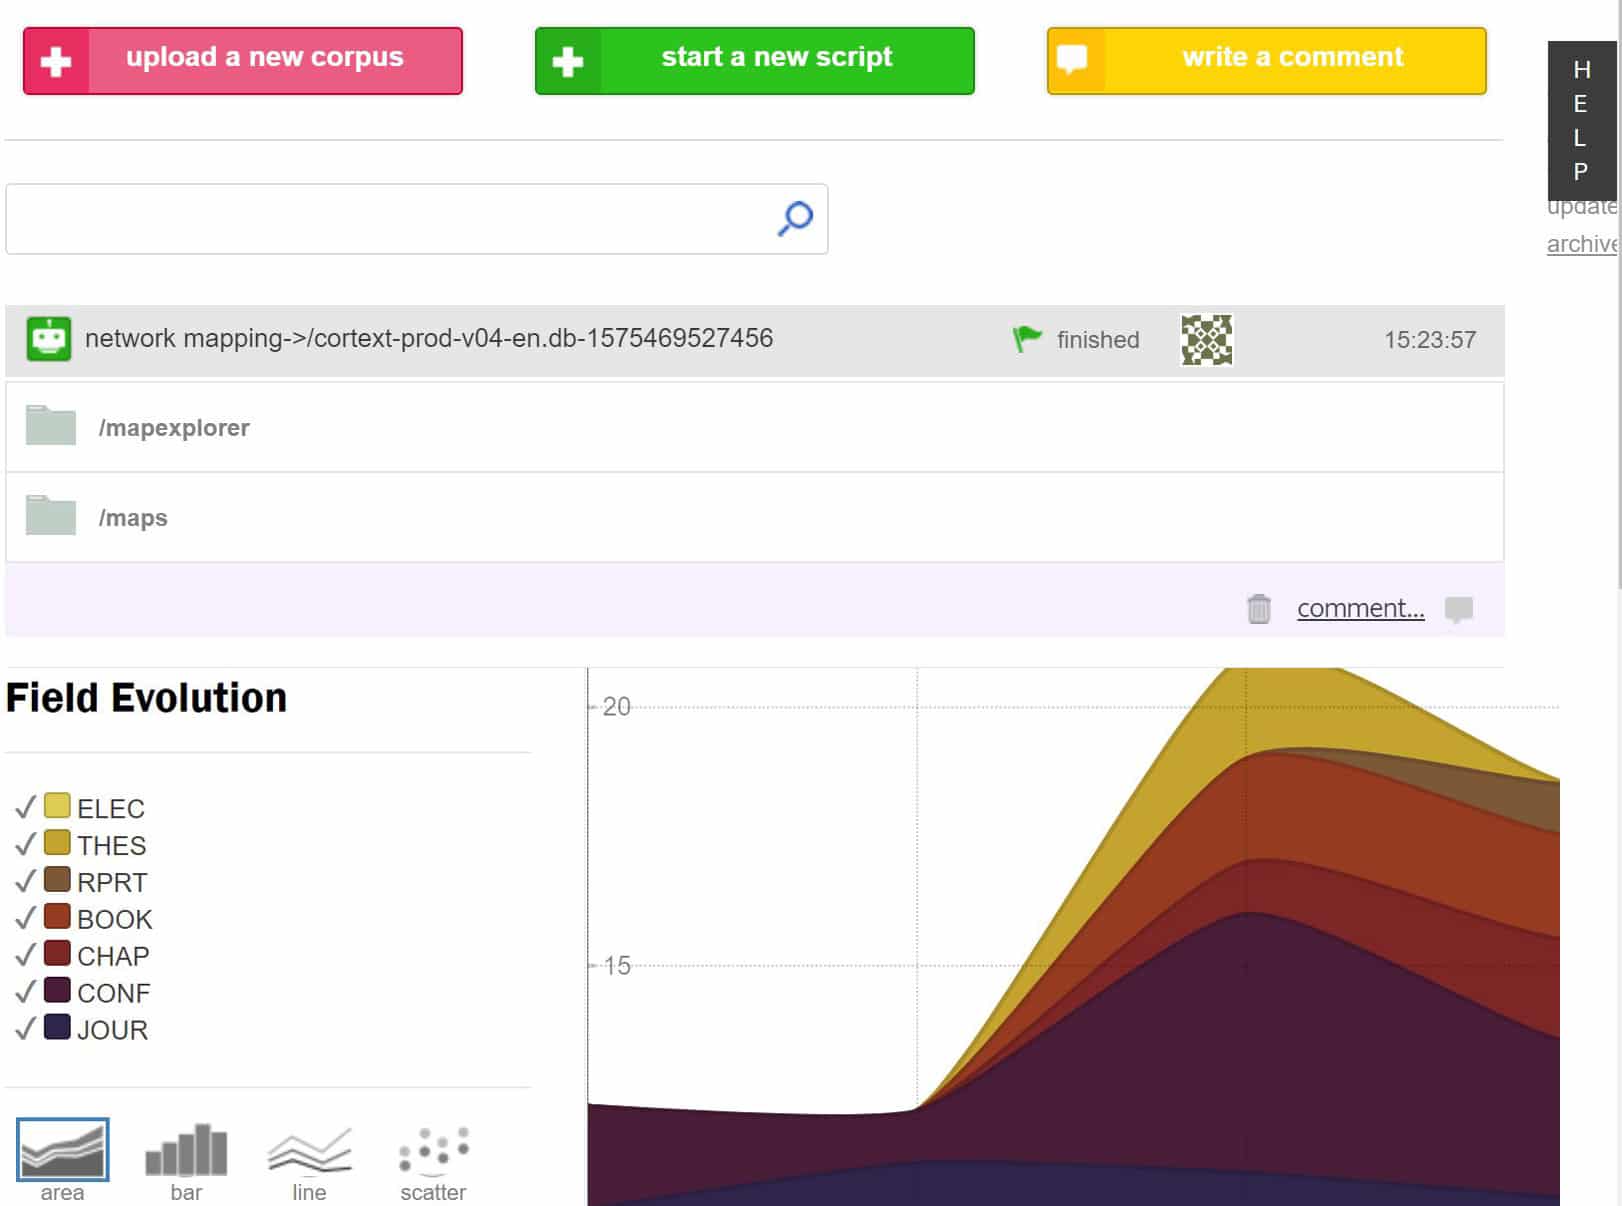1622x1206 pixels.
Task: Click the write a comment button
Action: pos(1267,61)
